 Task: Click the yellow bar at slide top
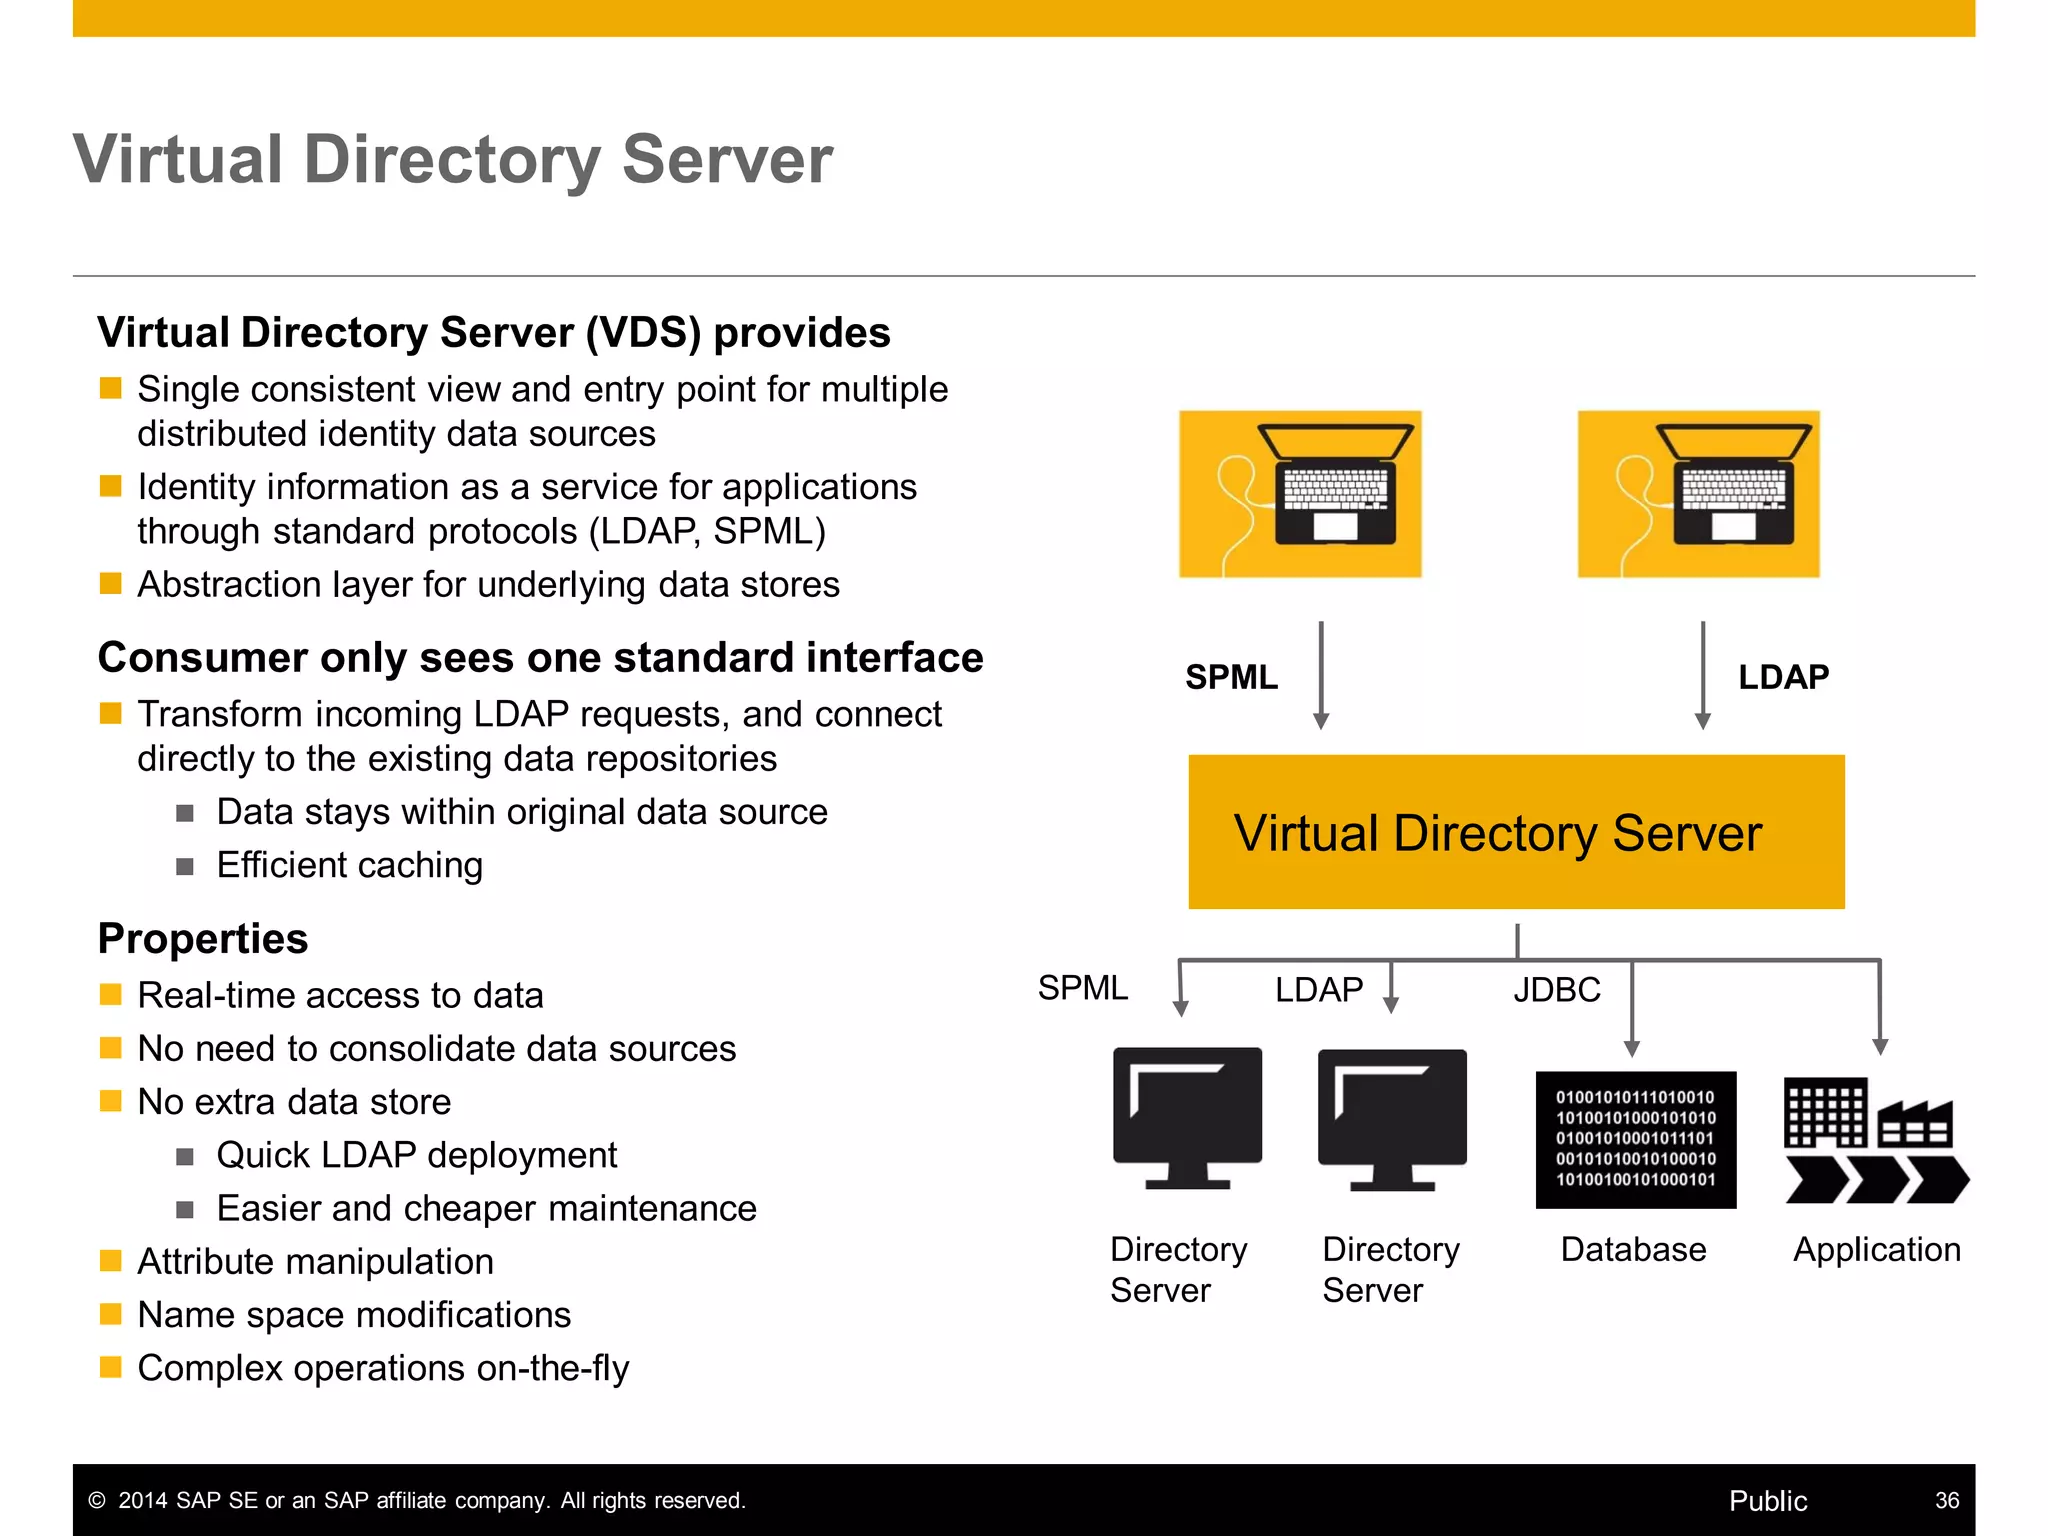[1023, 18]
